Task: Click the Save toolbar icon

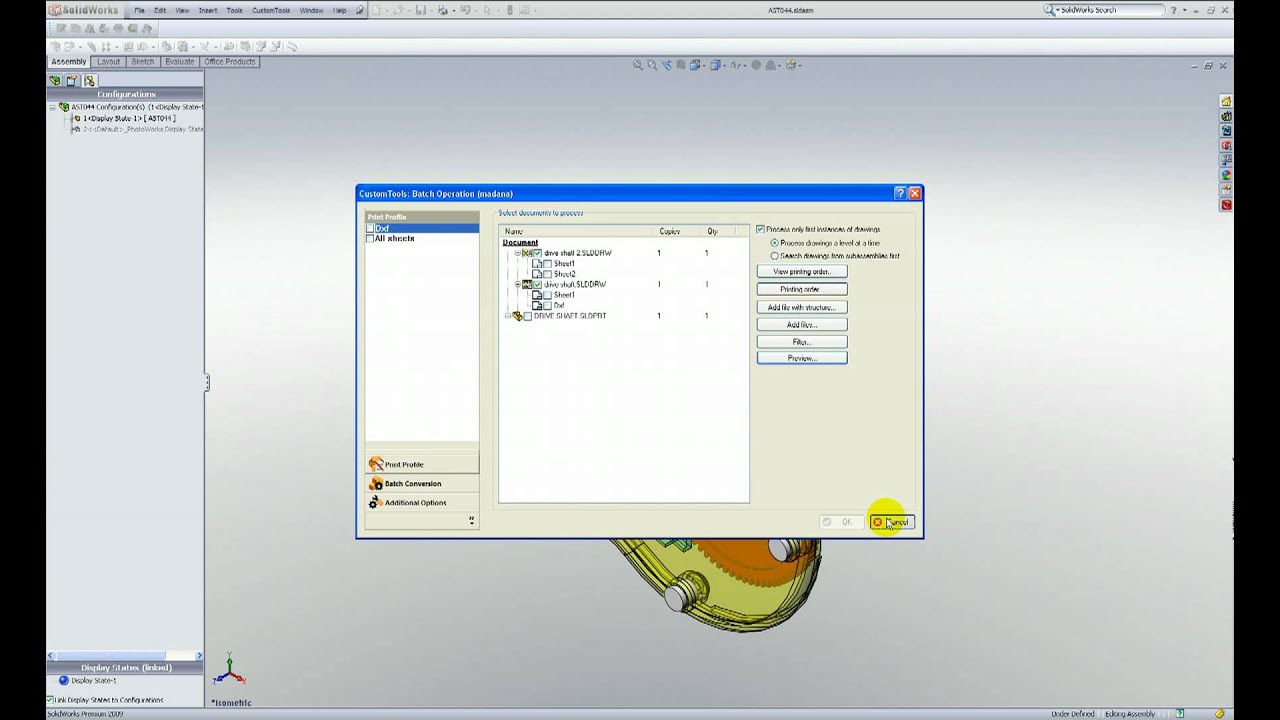Action: (420, 10)
